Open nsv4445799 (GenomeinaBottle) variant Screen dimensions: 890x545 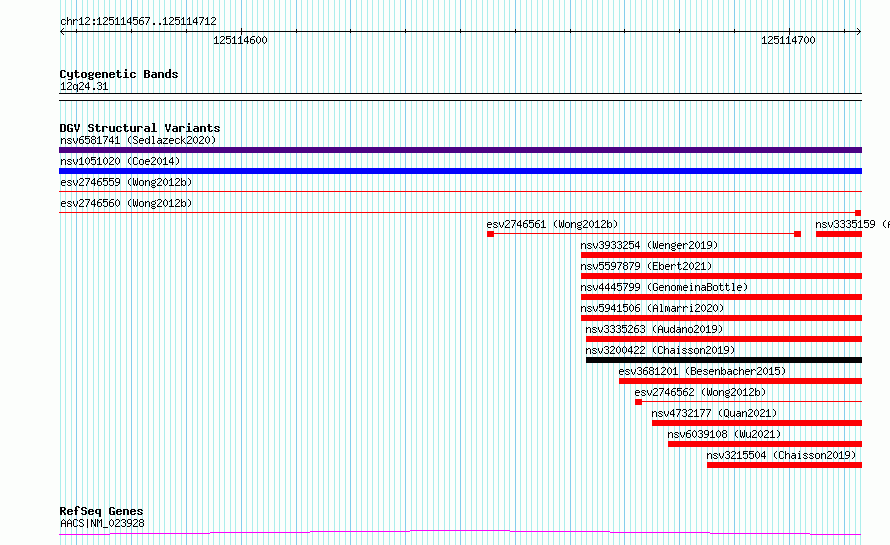(x=664, y=287)
